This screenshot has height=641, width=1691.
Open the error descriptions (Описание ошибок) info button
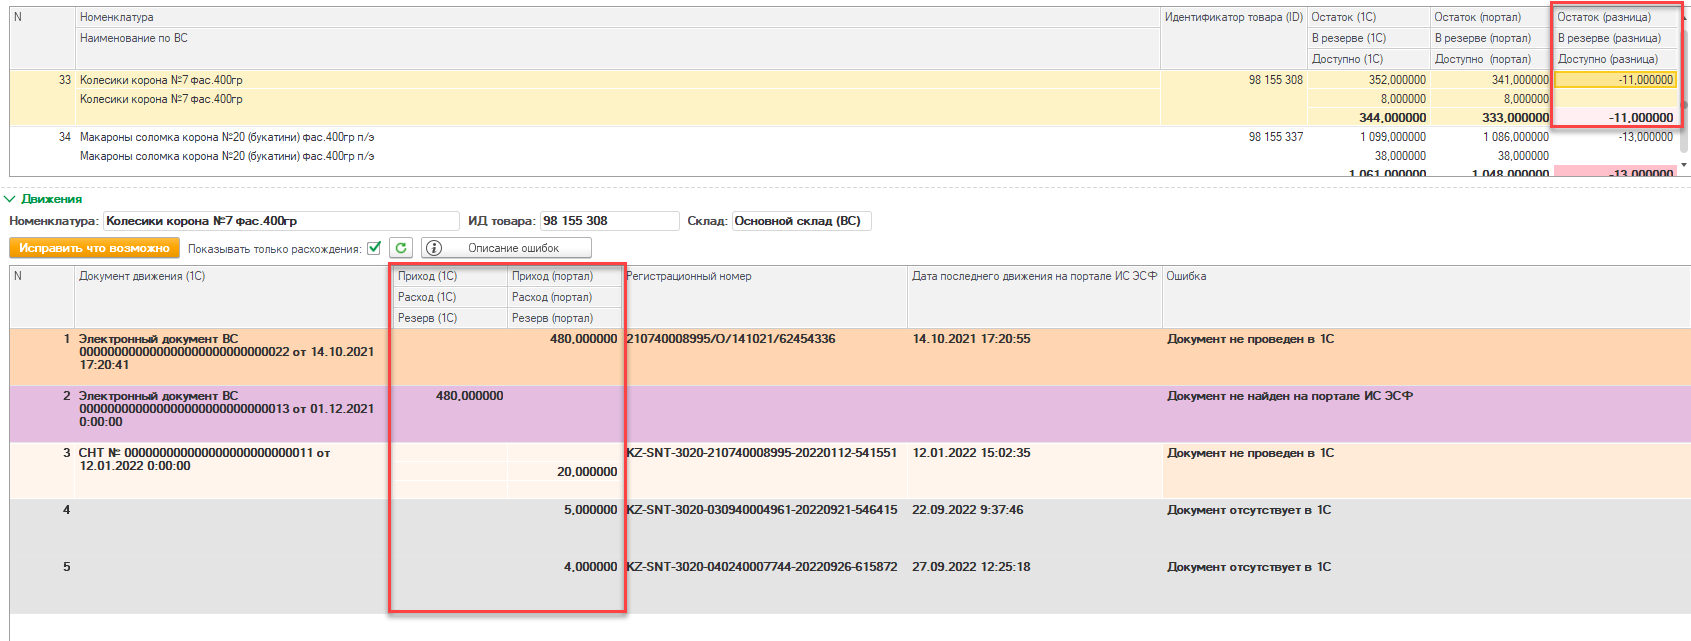pyautogui.click(x=506, y=248)
